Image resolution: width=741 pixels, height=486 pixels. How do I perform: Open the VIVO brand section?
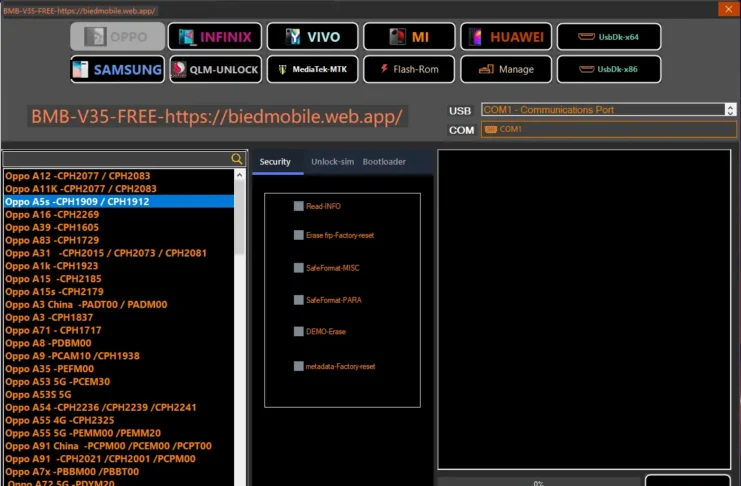(312, 36)
